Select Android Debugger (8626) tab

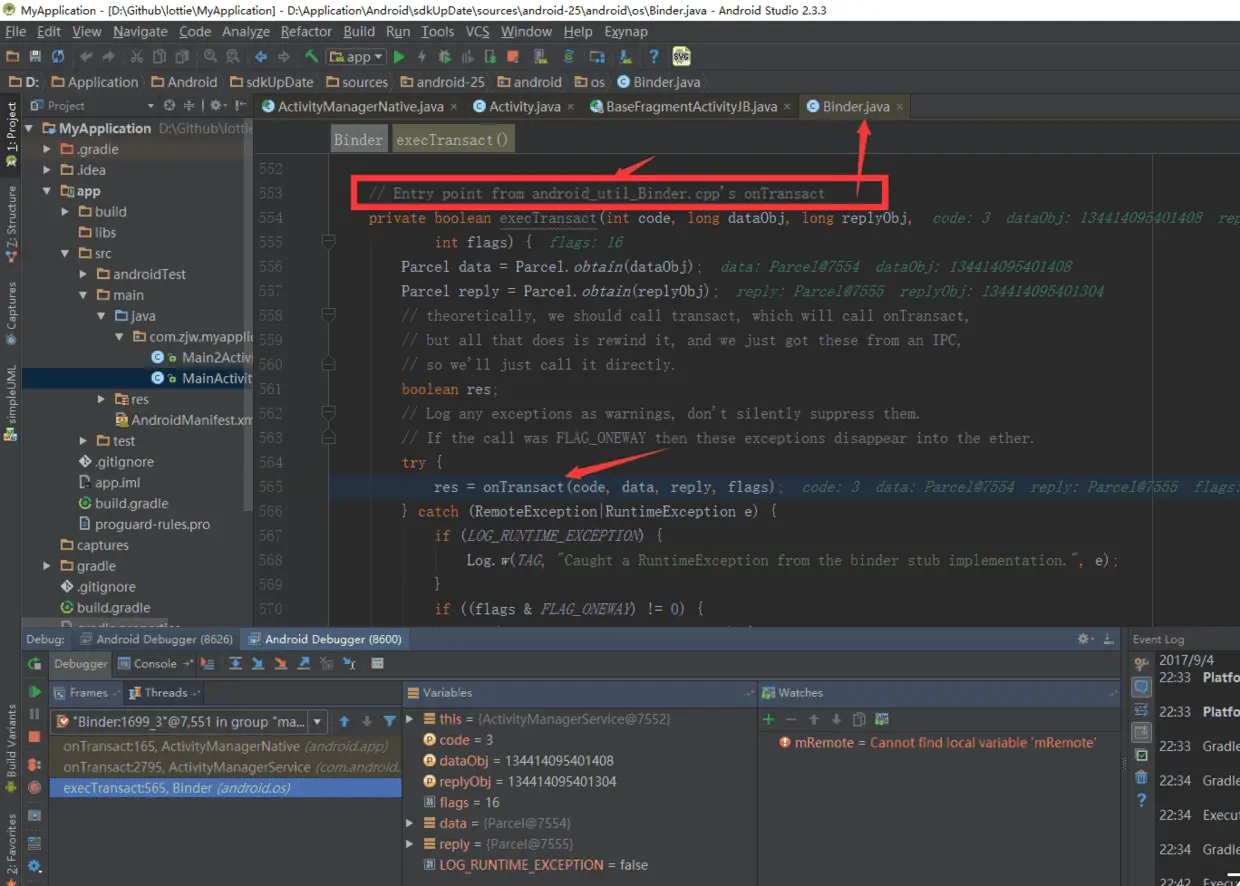(156, 639)
